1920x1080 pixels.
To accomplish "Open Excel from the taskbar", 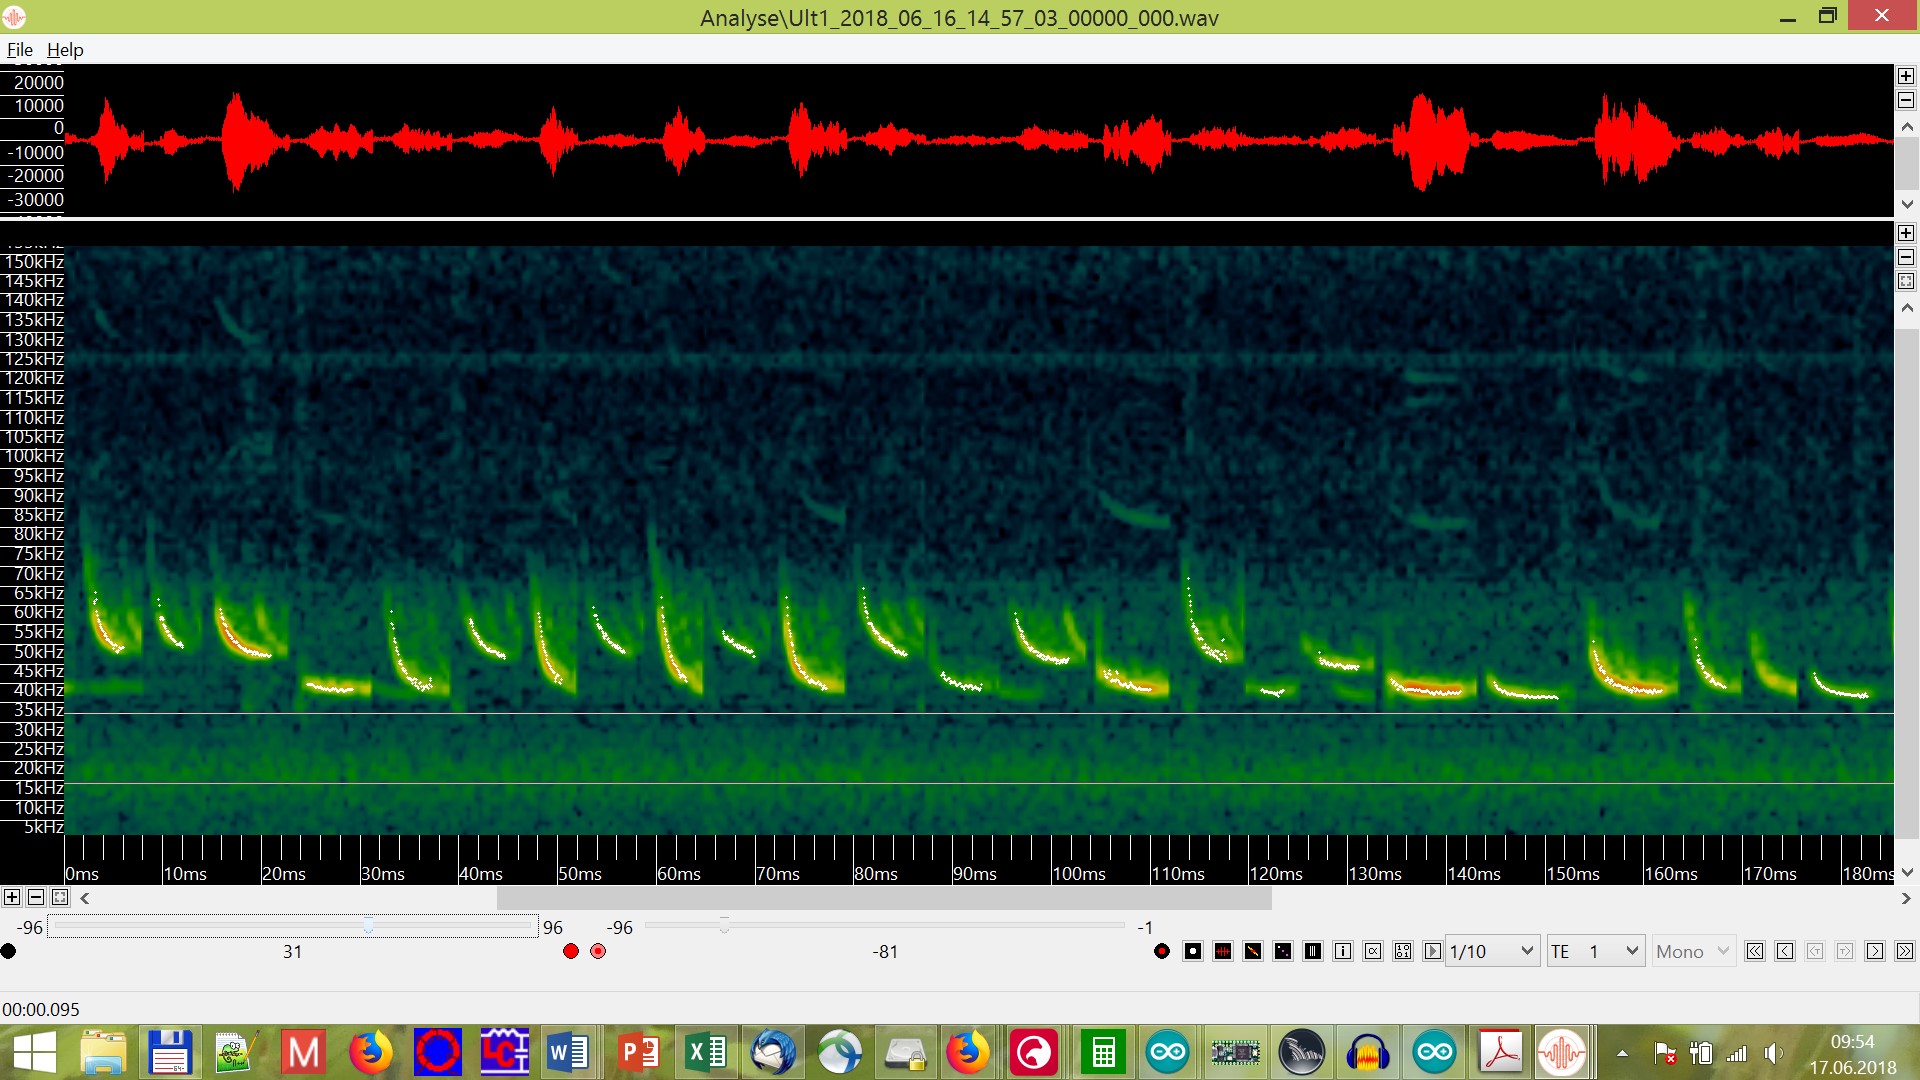I will (705, 1052).
